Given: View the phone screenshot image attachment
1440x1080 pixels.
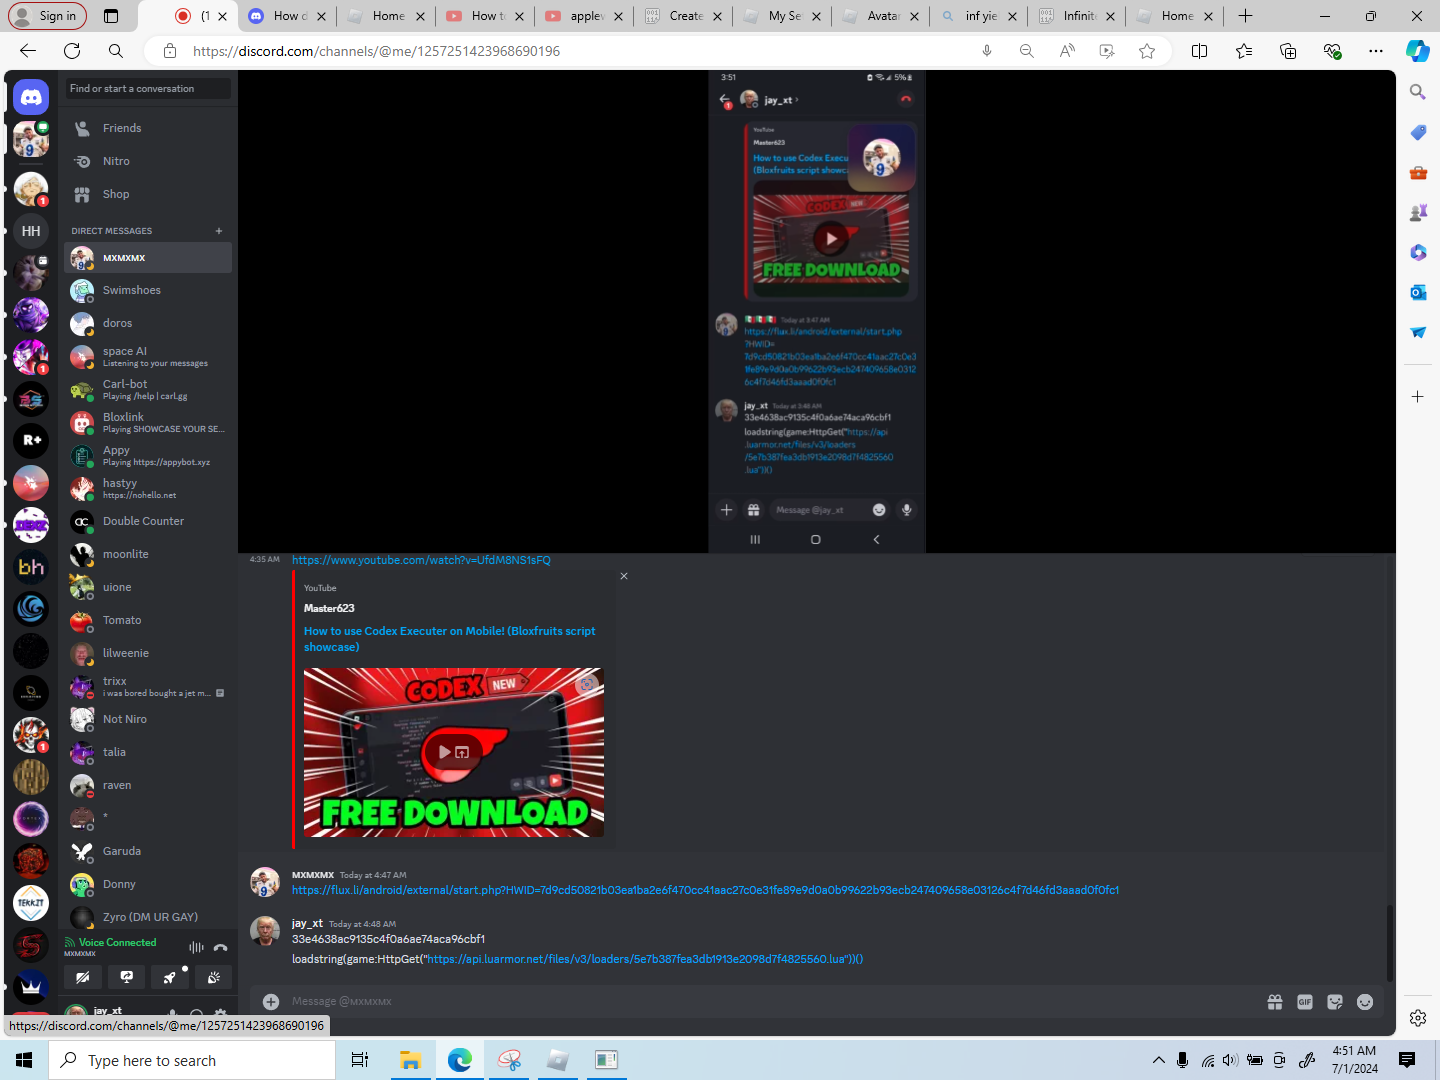Looking at the screenshot, I should [x=817, y=311].
